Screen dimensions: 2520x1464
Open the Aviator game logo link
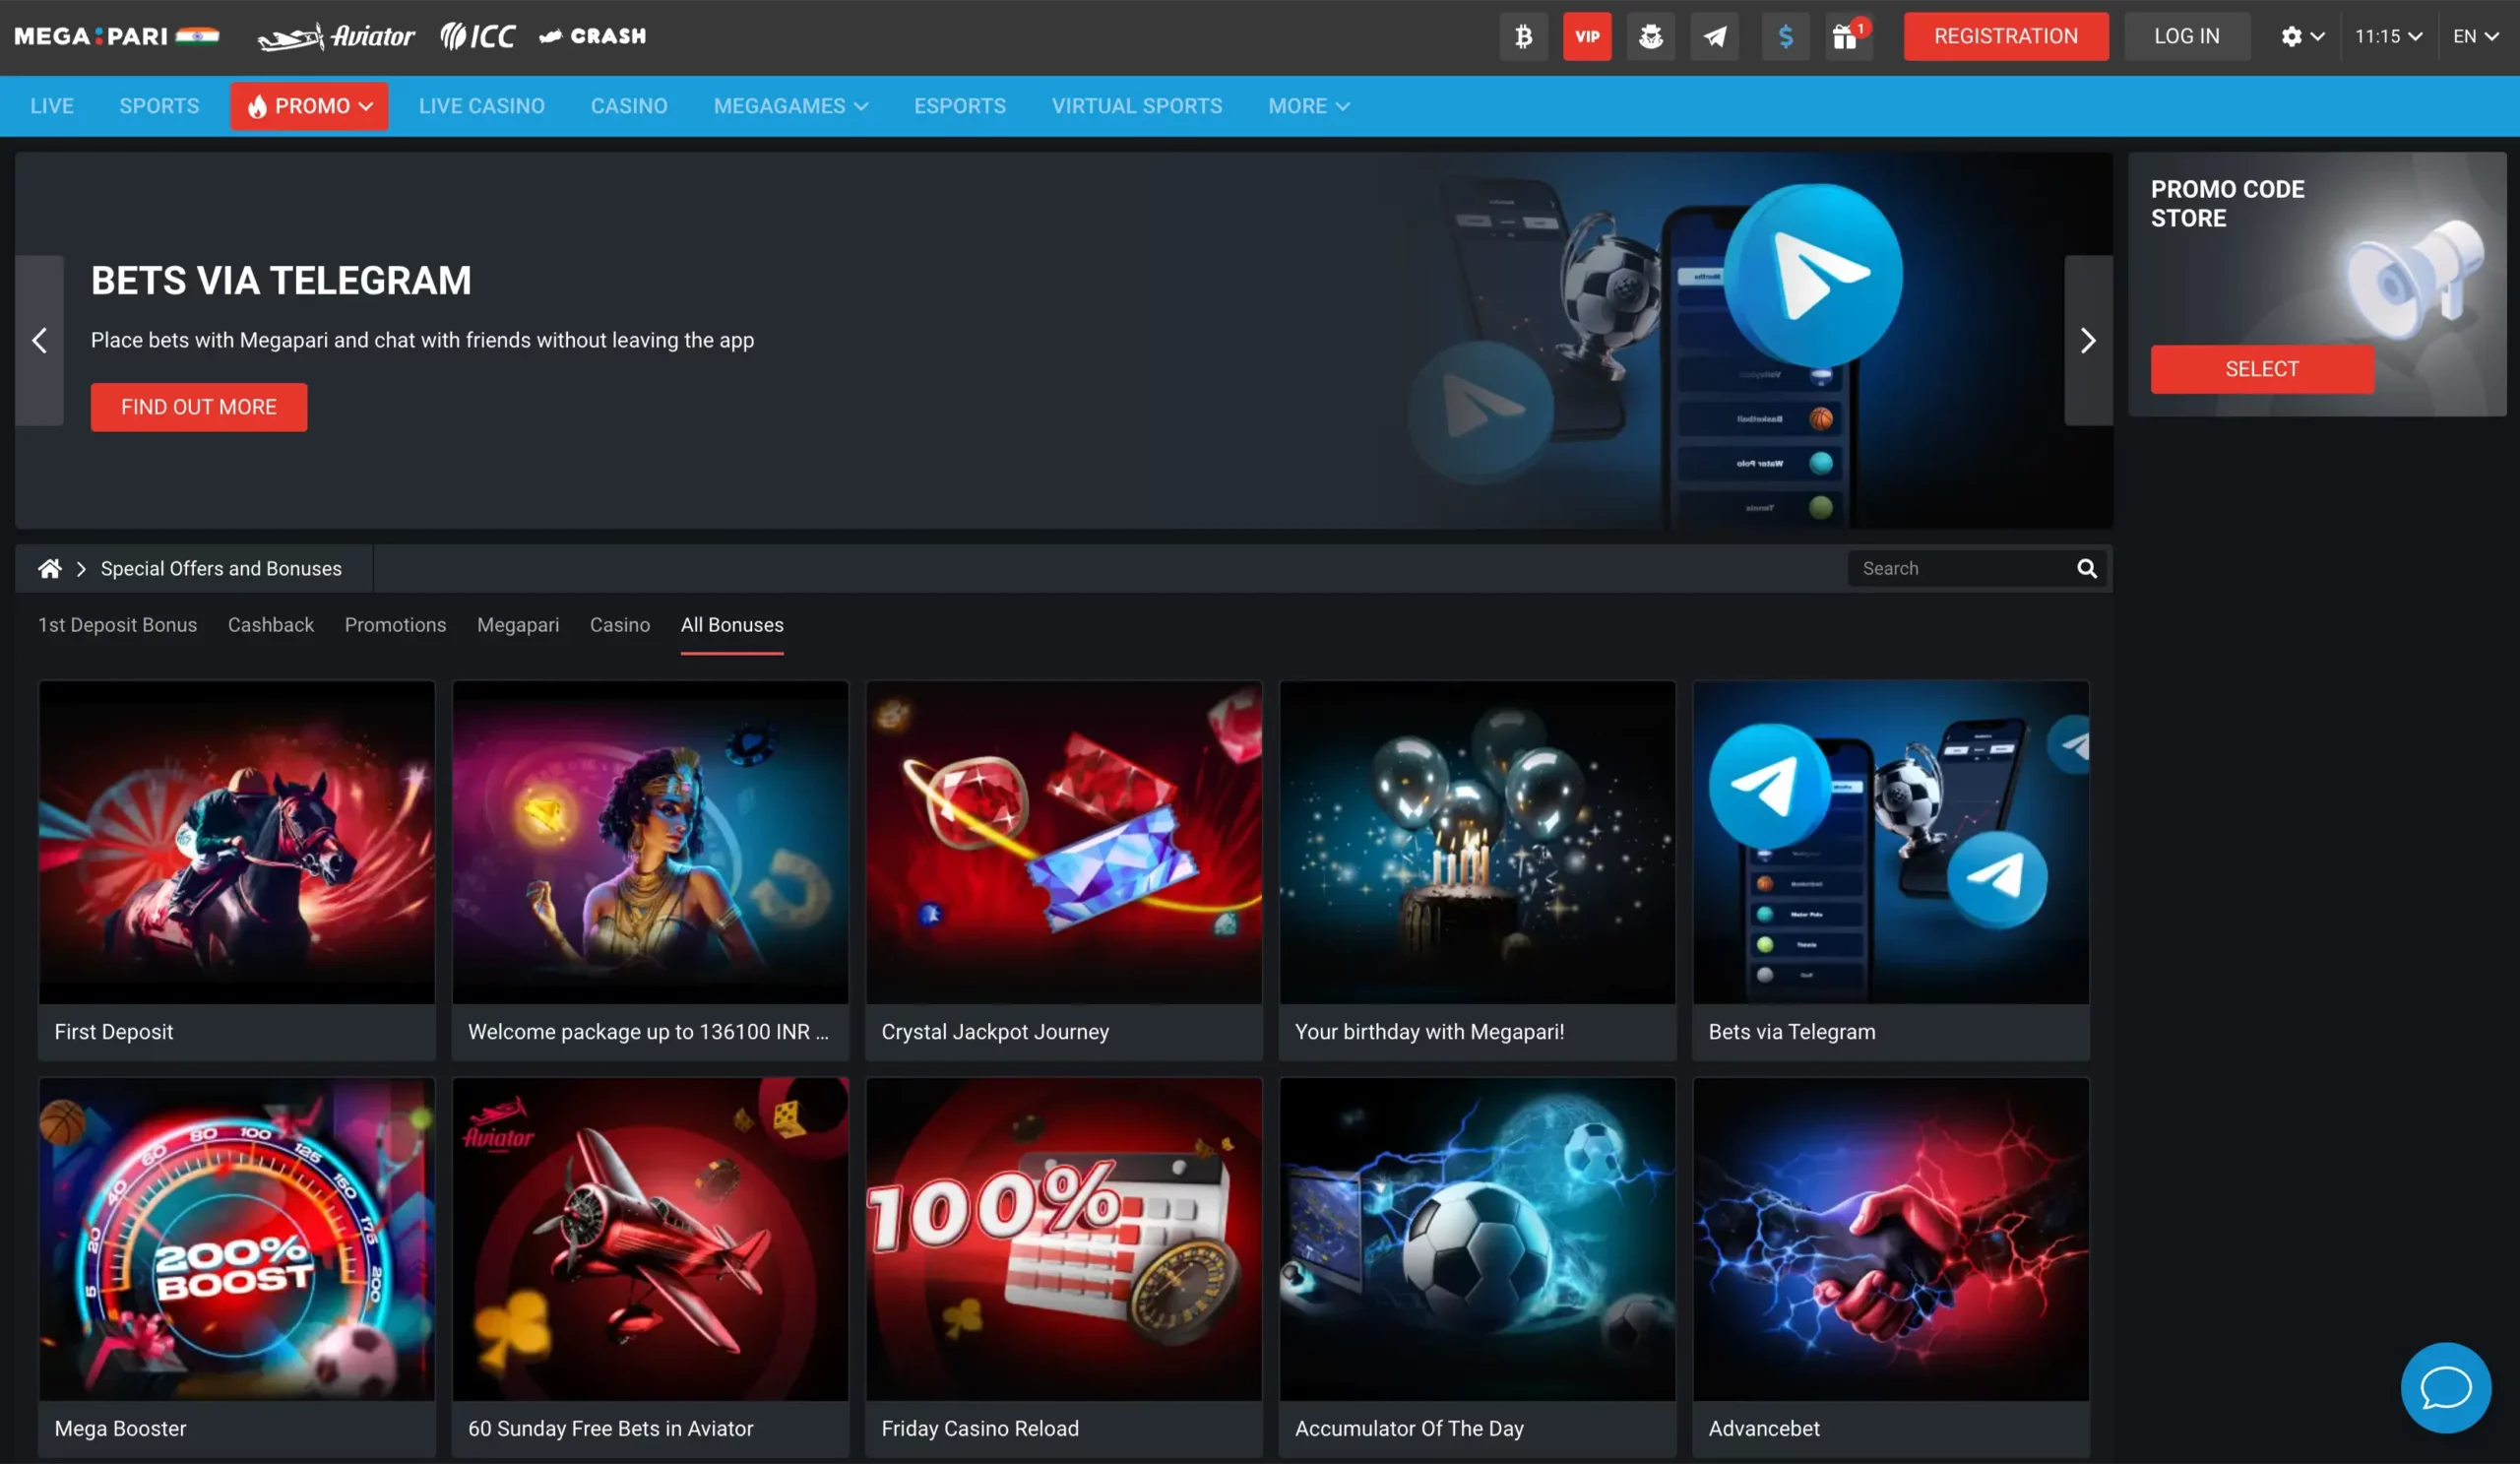tap(336, 36)
